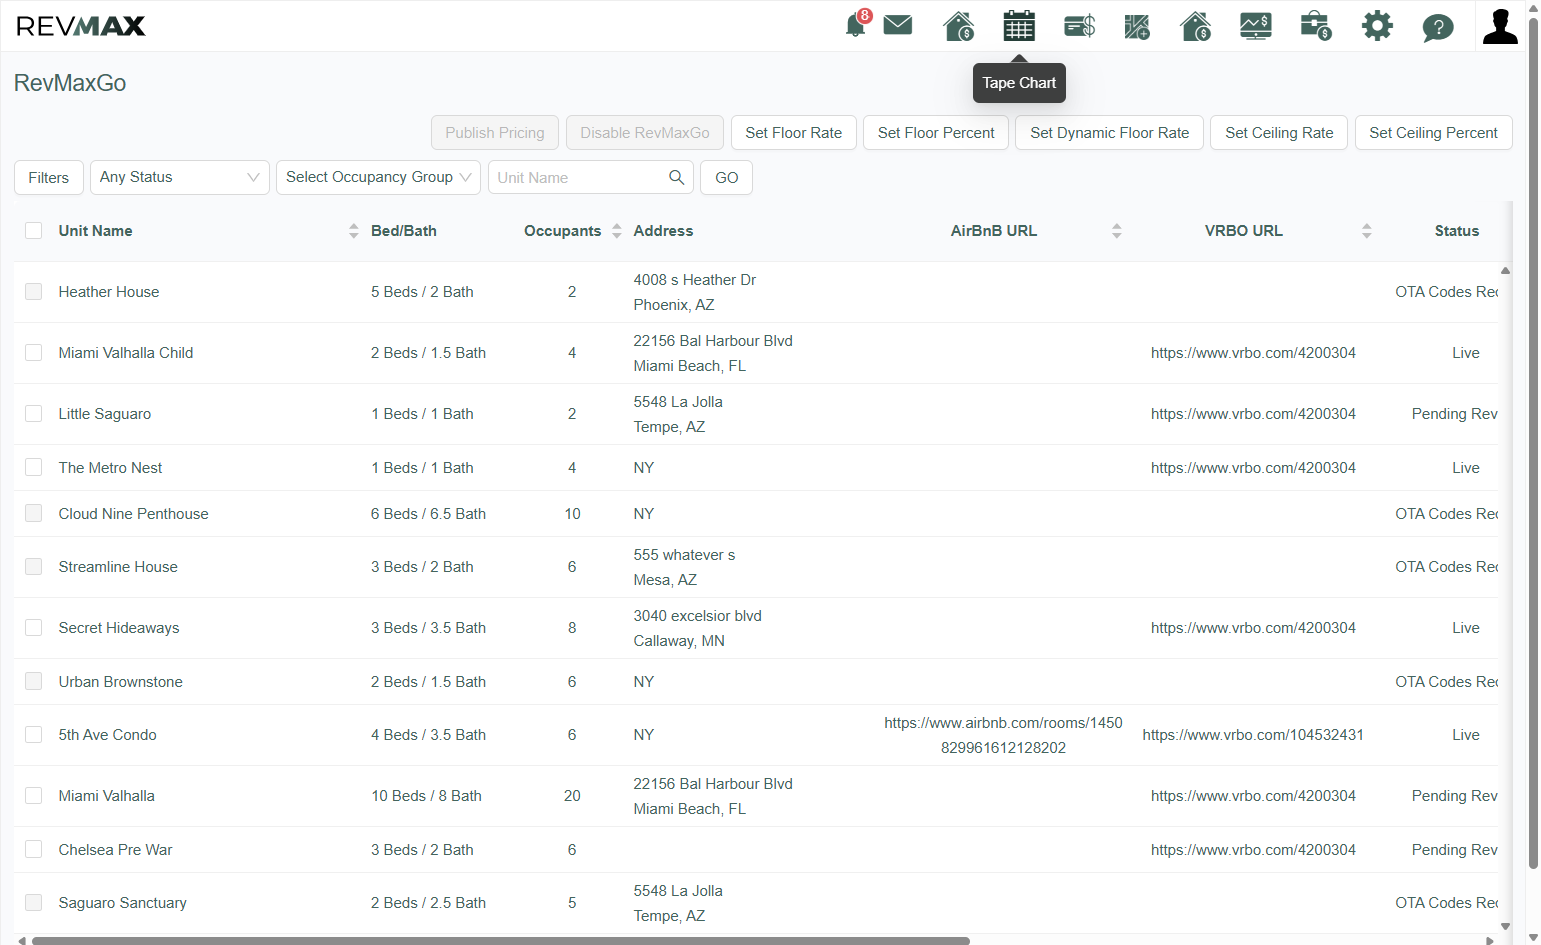Choose Set Dynamic Floor Rate
The image size is (1541, 945).
tap(1110, 133)
